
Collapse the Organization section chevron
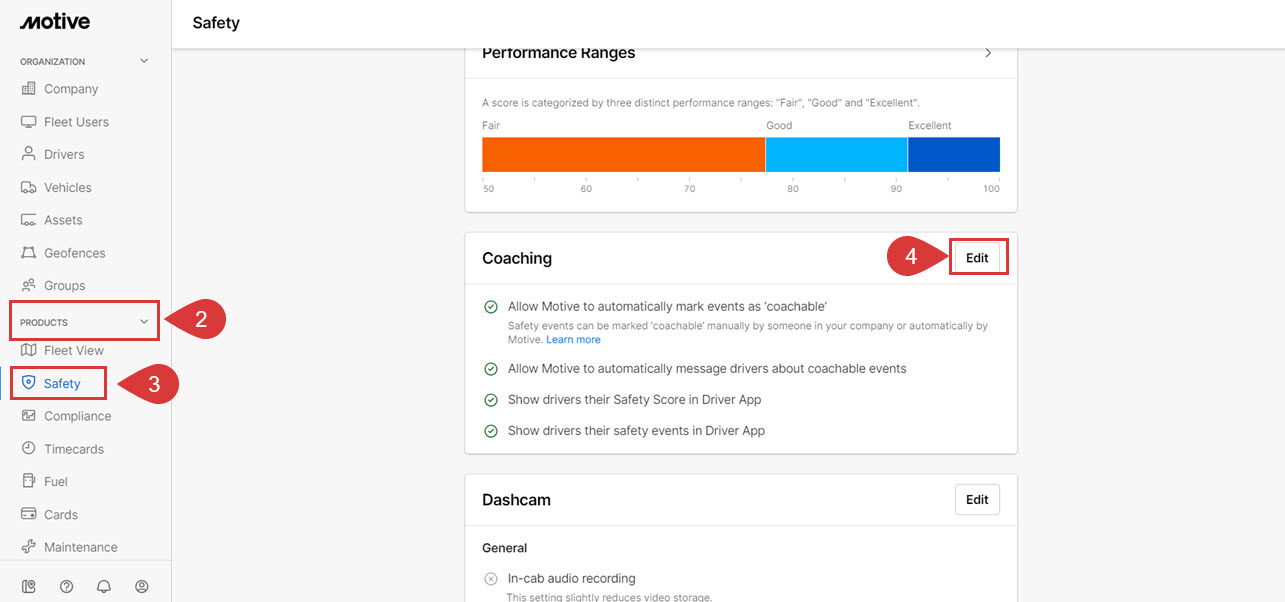coord(144,61)
